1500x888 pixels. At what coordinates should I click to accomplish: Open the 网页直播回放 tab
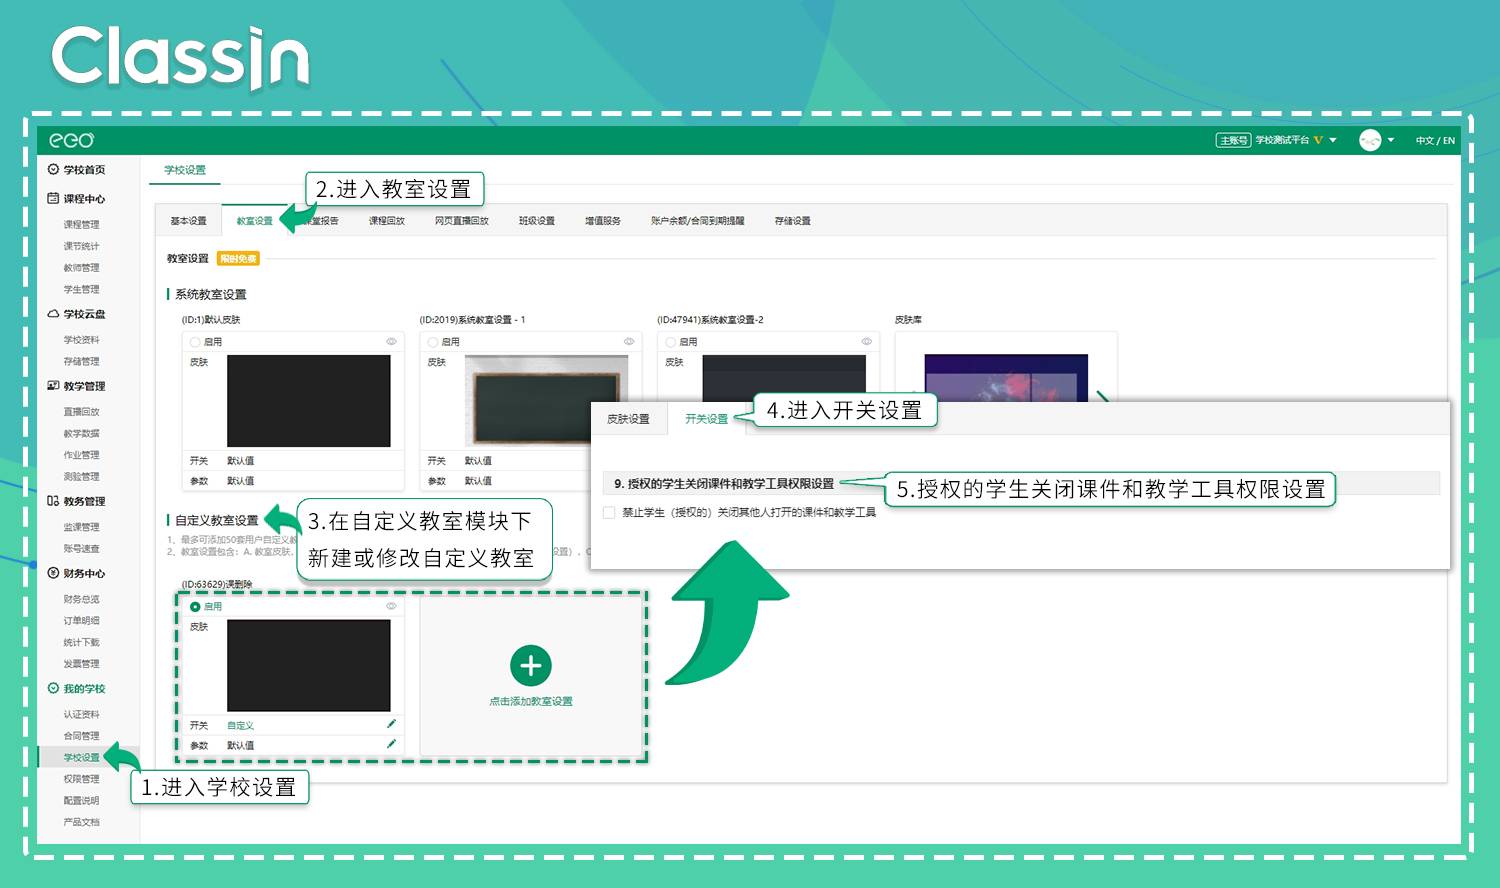[x=462, y=221]
